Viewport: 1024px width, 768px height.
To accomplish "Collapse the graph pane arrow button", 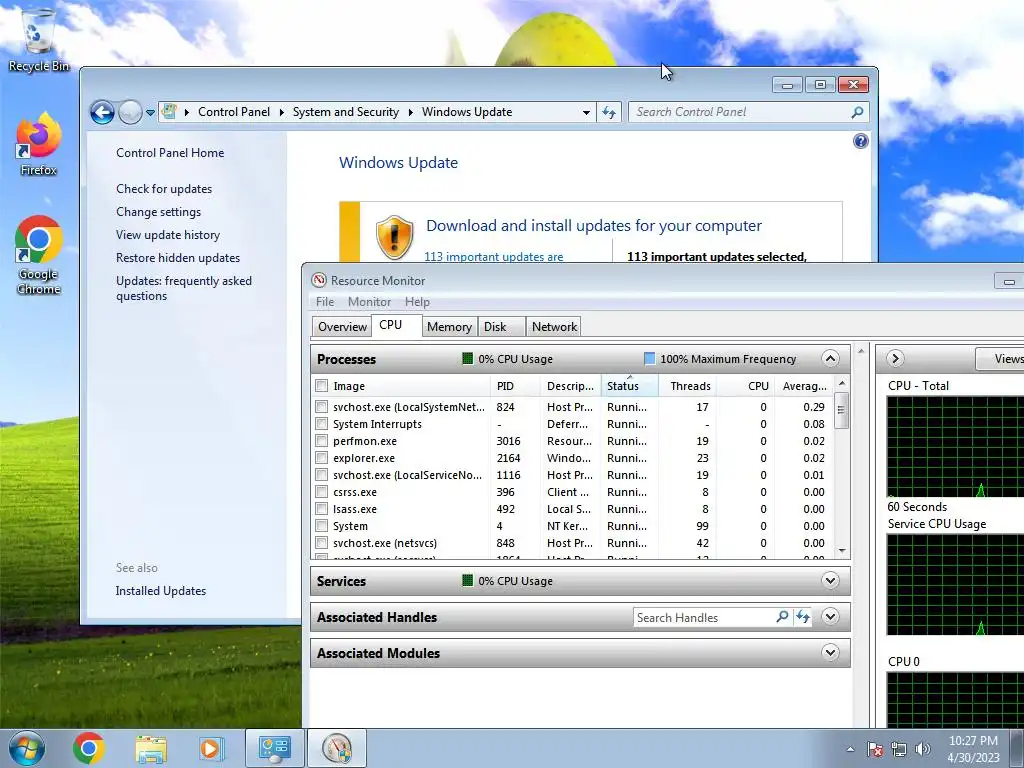I will tap(895, 358).
